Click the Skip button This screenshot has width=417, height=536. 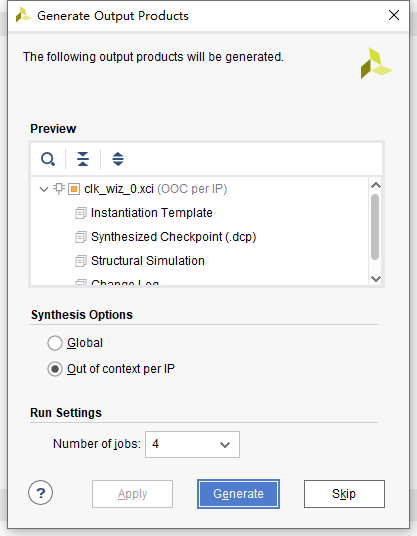pyautogui.click(x=344, y=494)
